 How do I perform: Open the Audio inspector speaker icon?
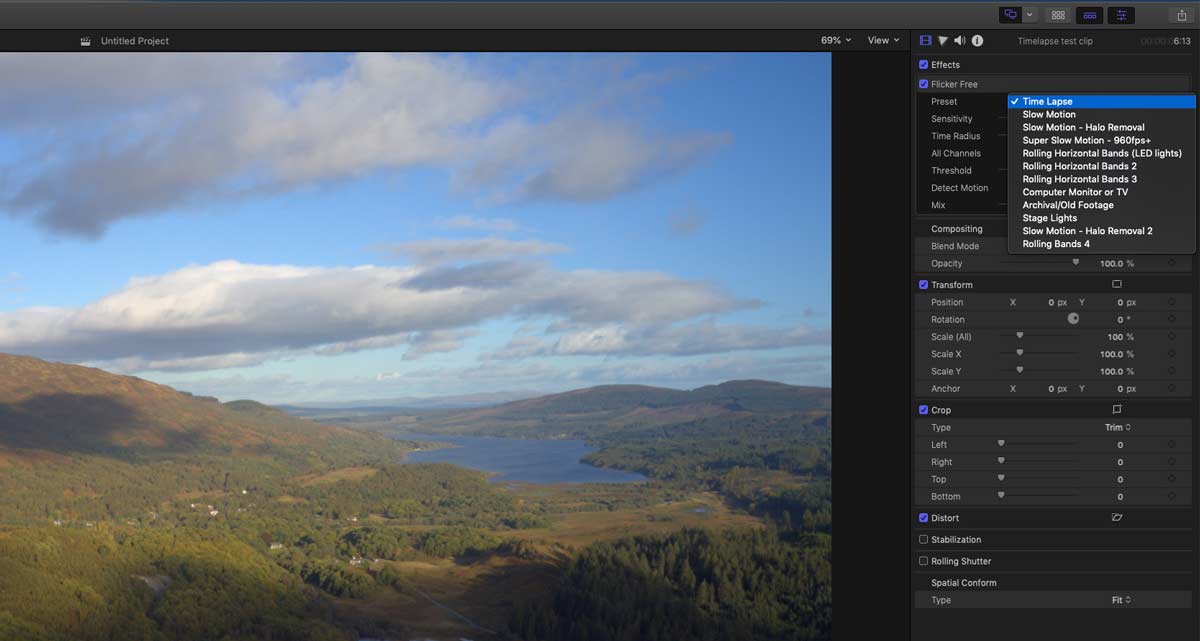point(960,41)
